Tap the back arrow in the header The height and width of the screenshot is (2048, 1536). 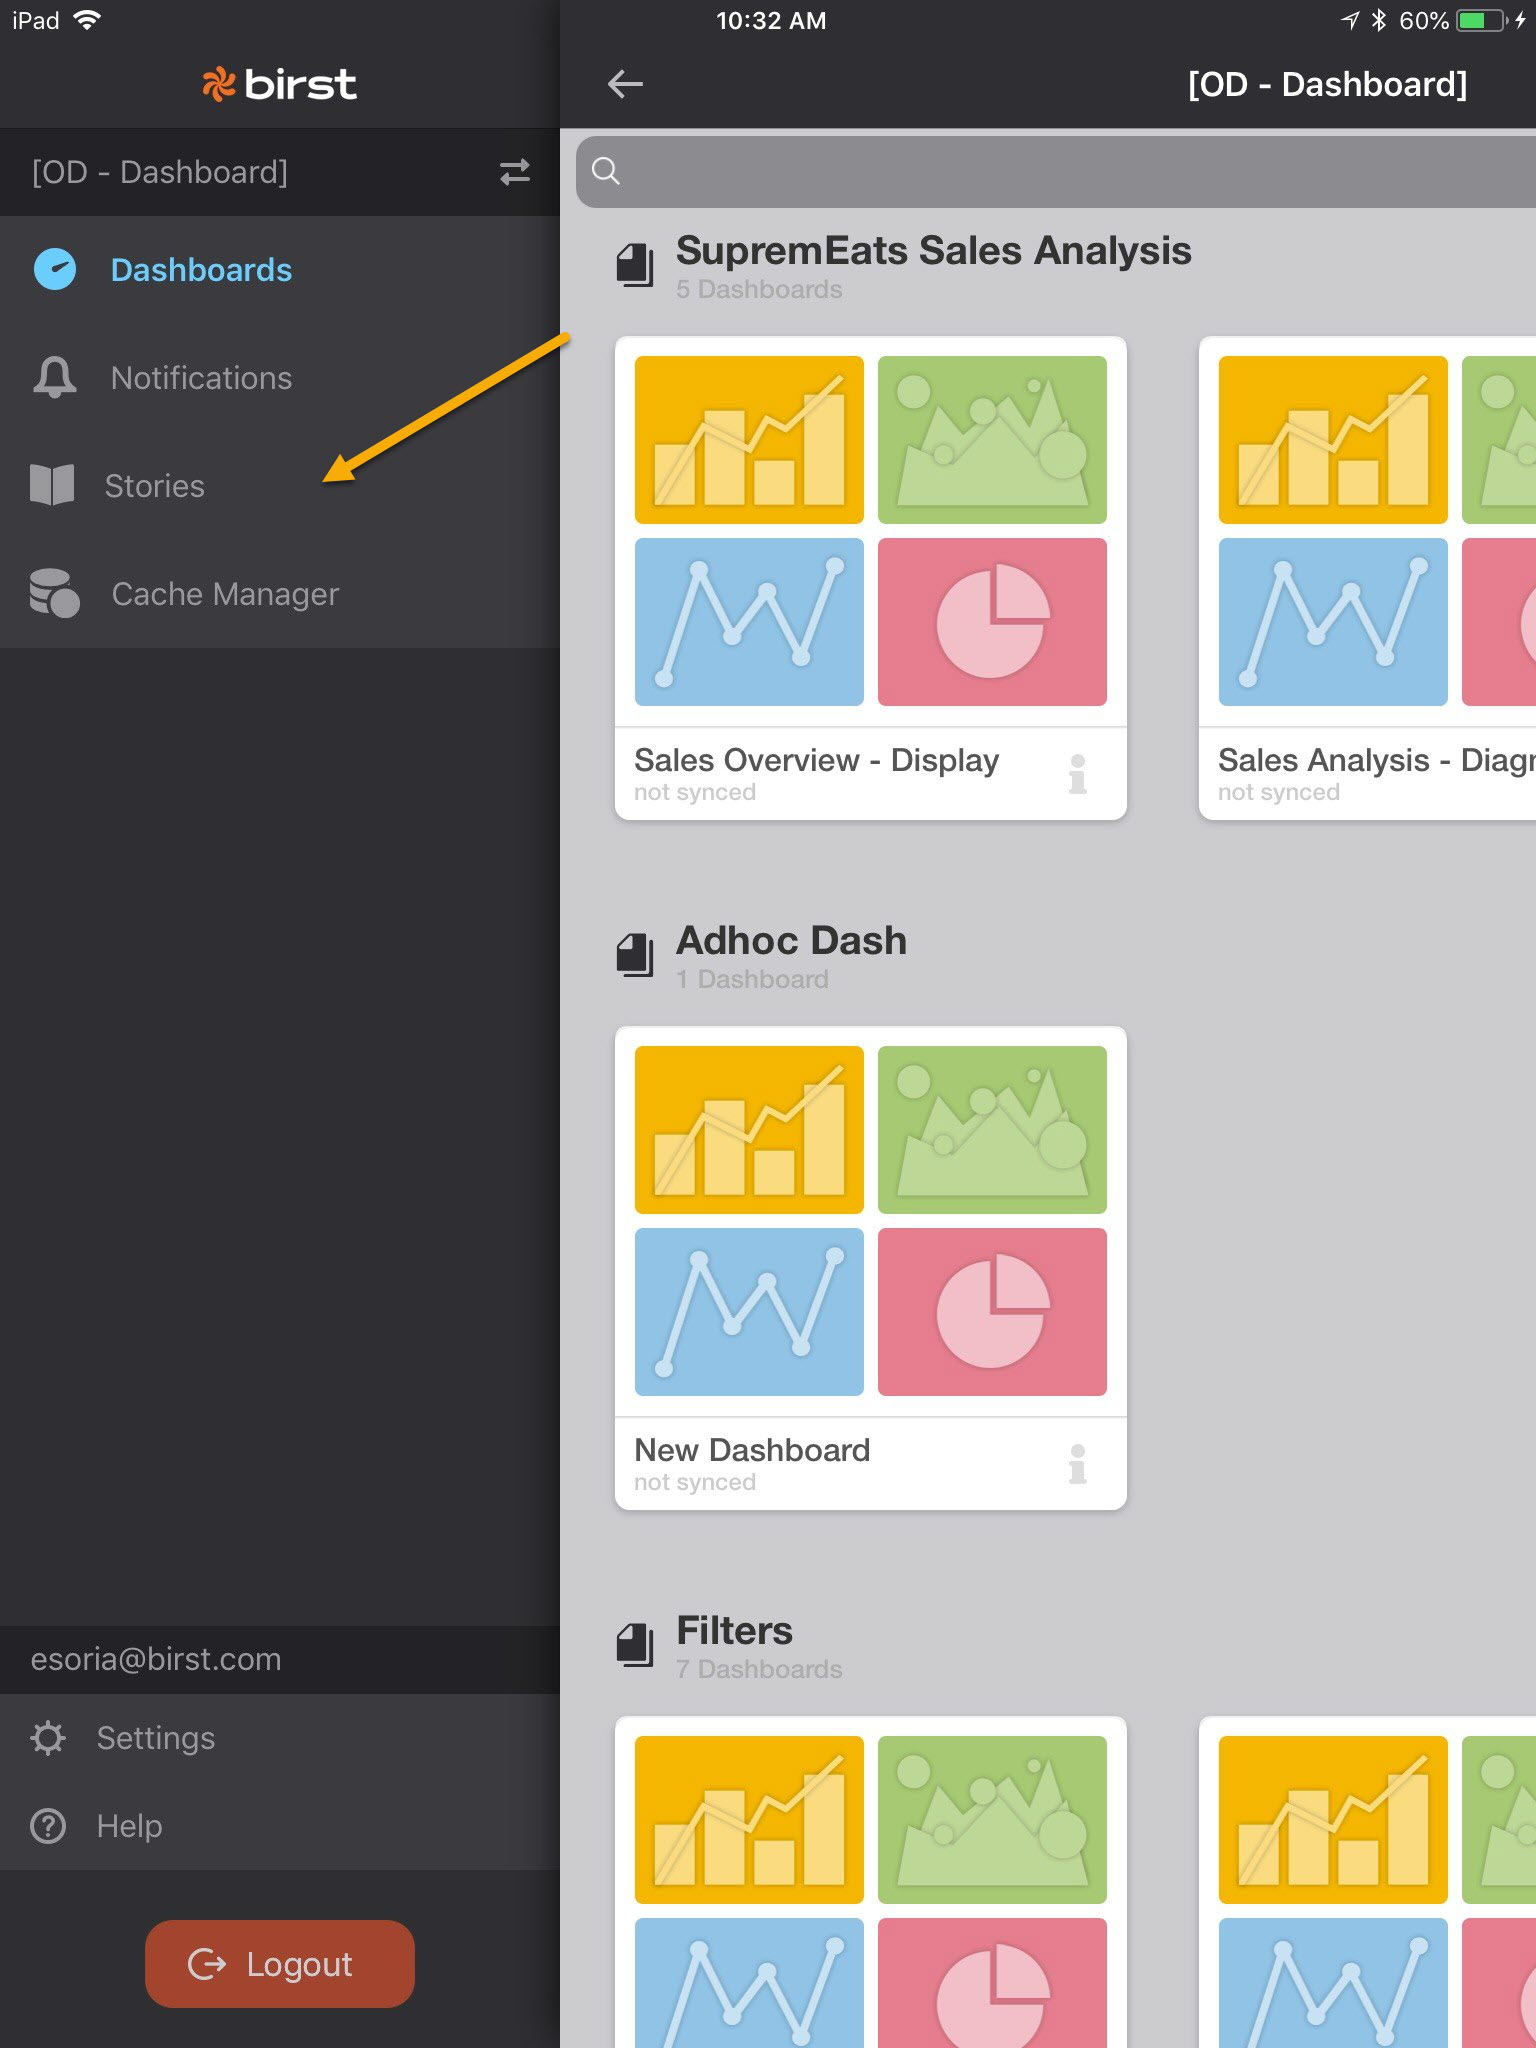pos(625,84)
